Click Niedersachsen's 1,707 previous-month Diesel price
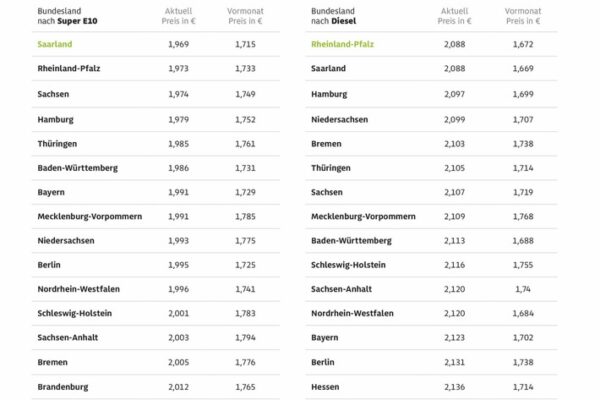Image resolution: width=600 pixels, height=400 pixels. 525,118
